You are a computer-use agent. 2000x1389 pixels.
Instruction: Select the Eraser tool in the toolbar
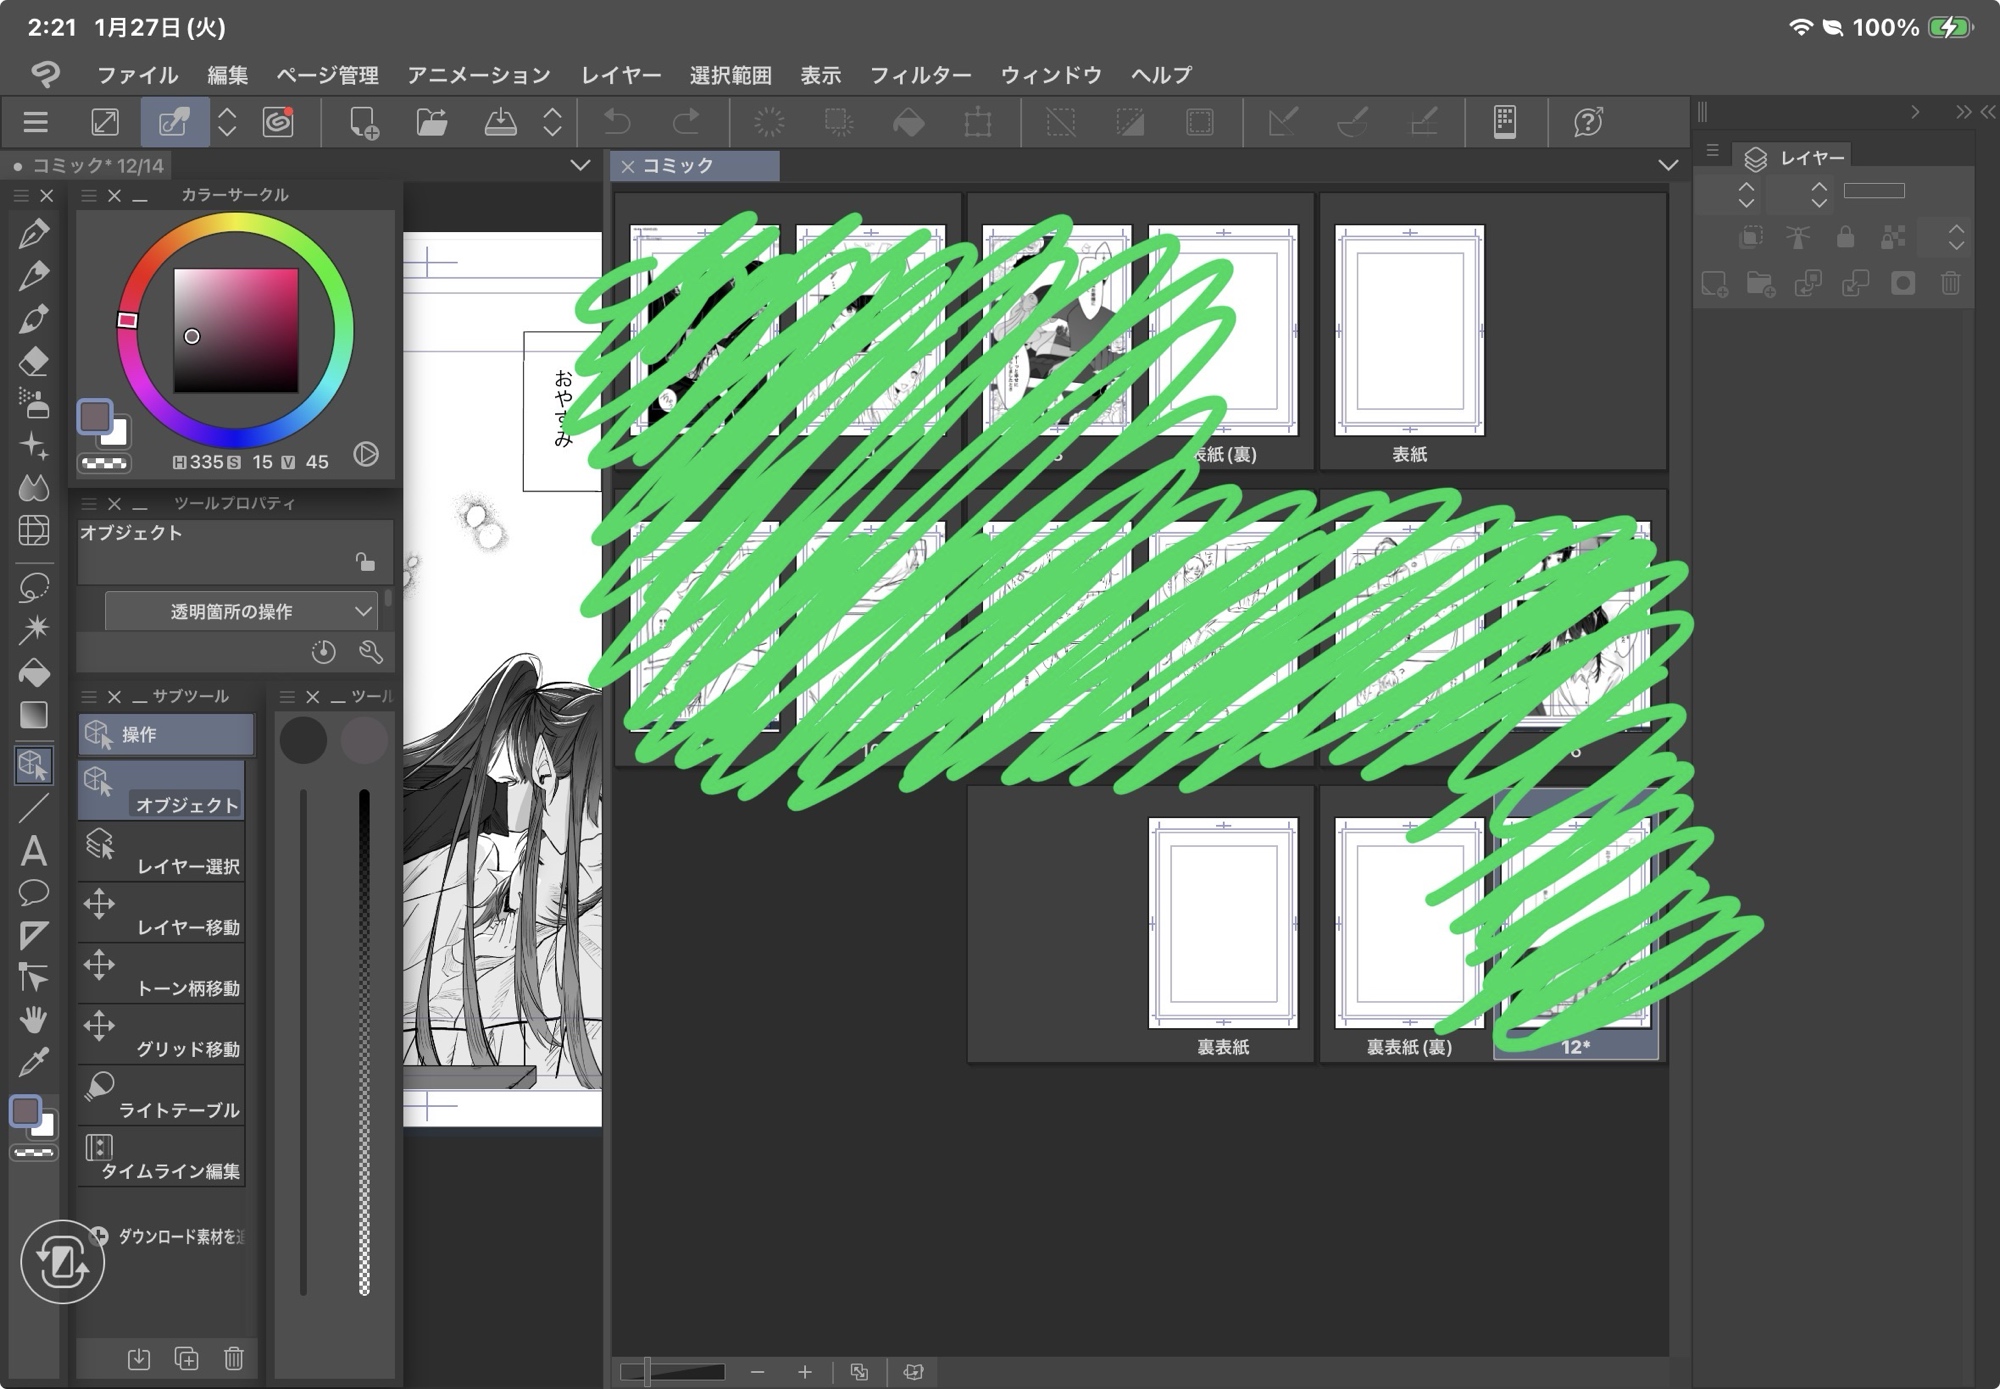(33, 361)
